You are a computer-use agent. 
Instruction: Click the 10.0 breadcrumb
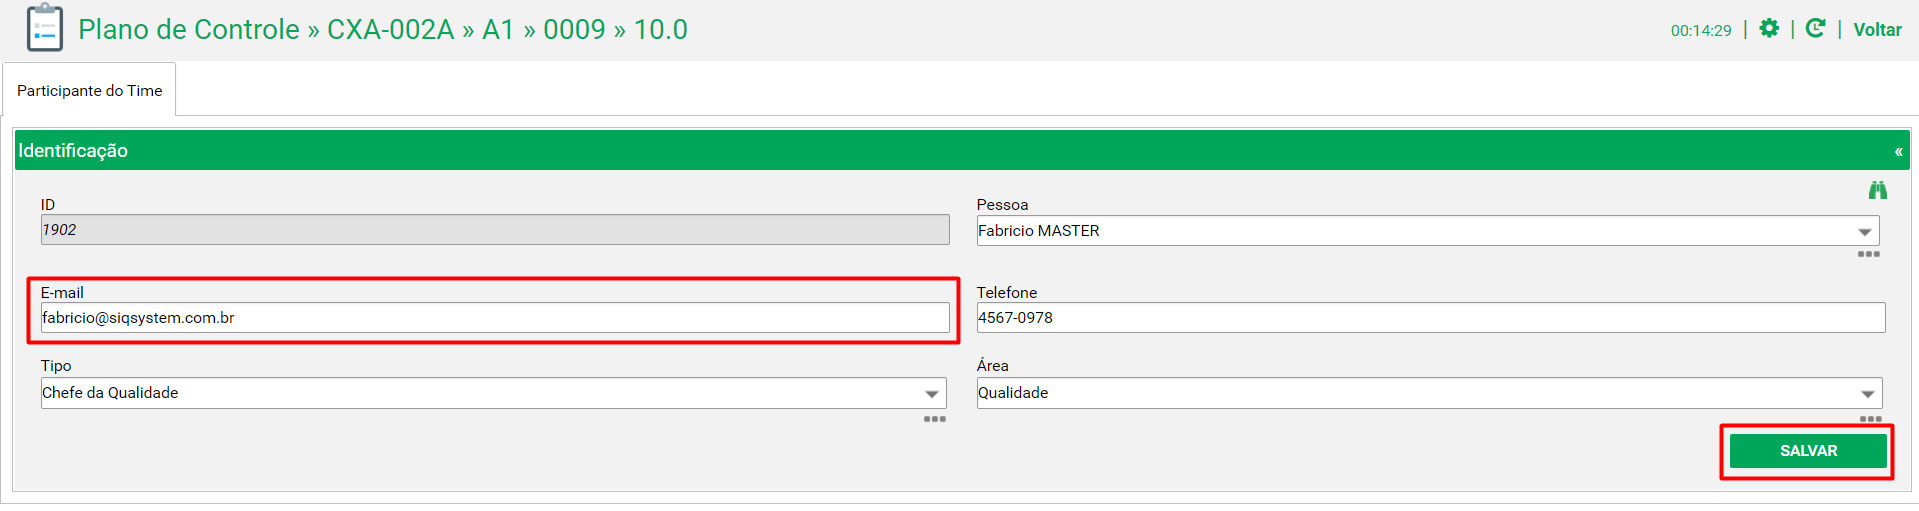point(661,29)
